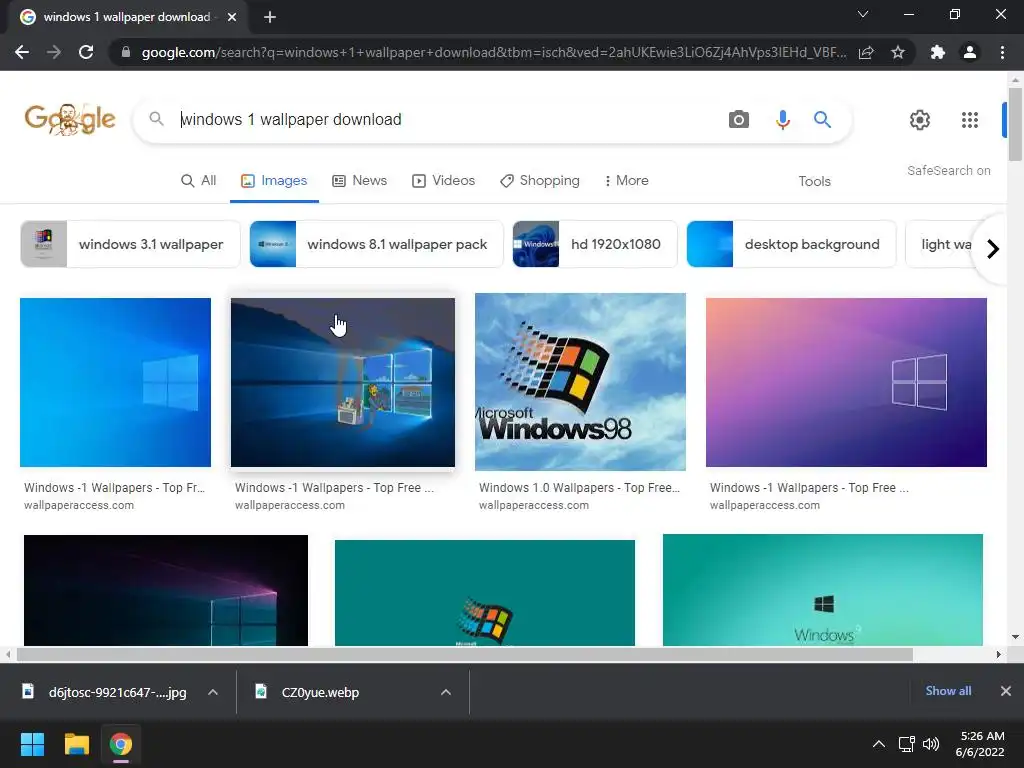Open the network status tray icon
The width and height of the screenshot is (1024, 768).
click(906, 744)
